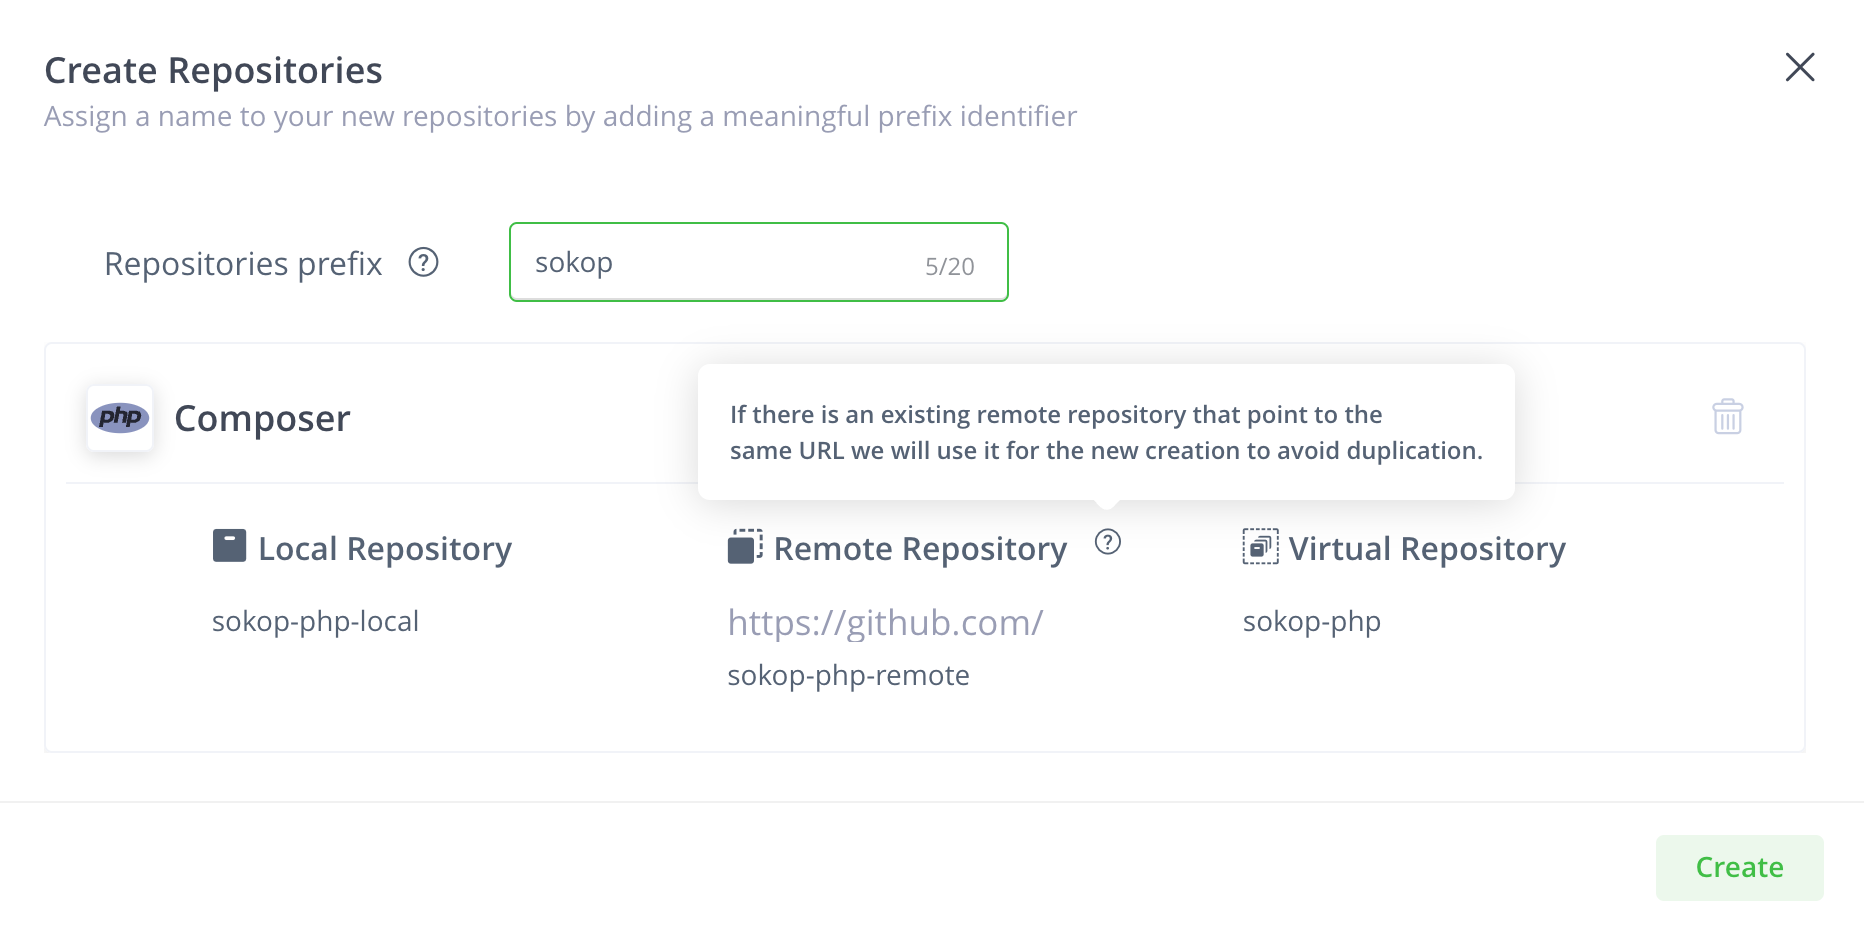Viewport: 1864px width, 926px height.
Task: Select the sokop-php-local repository name
Action: (x=315, y=621)
